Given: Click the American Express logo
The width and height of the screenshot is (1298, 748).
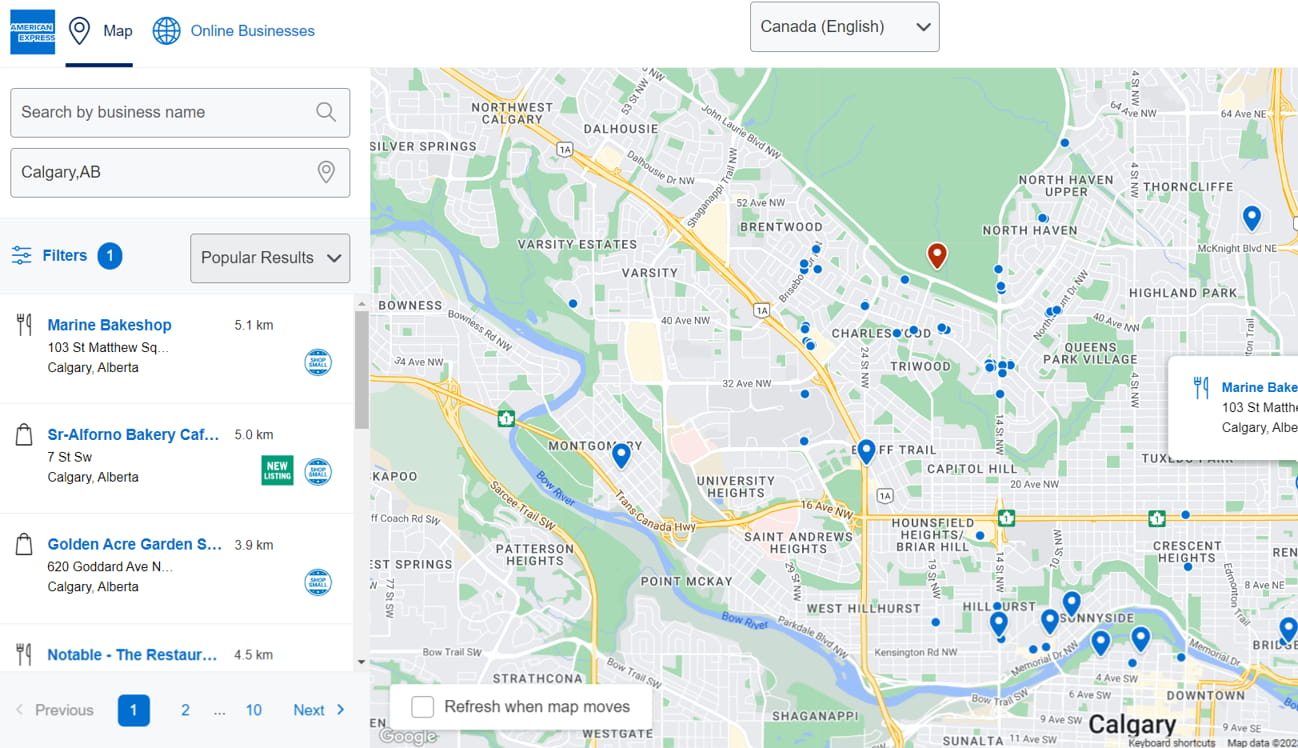Looking at the screenshot, I should coord(32,30).
